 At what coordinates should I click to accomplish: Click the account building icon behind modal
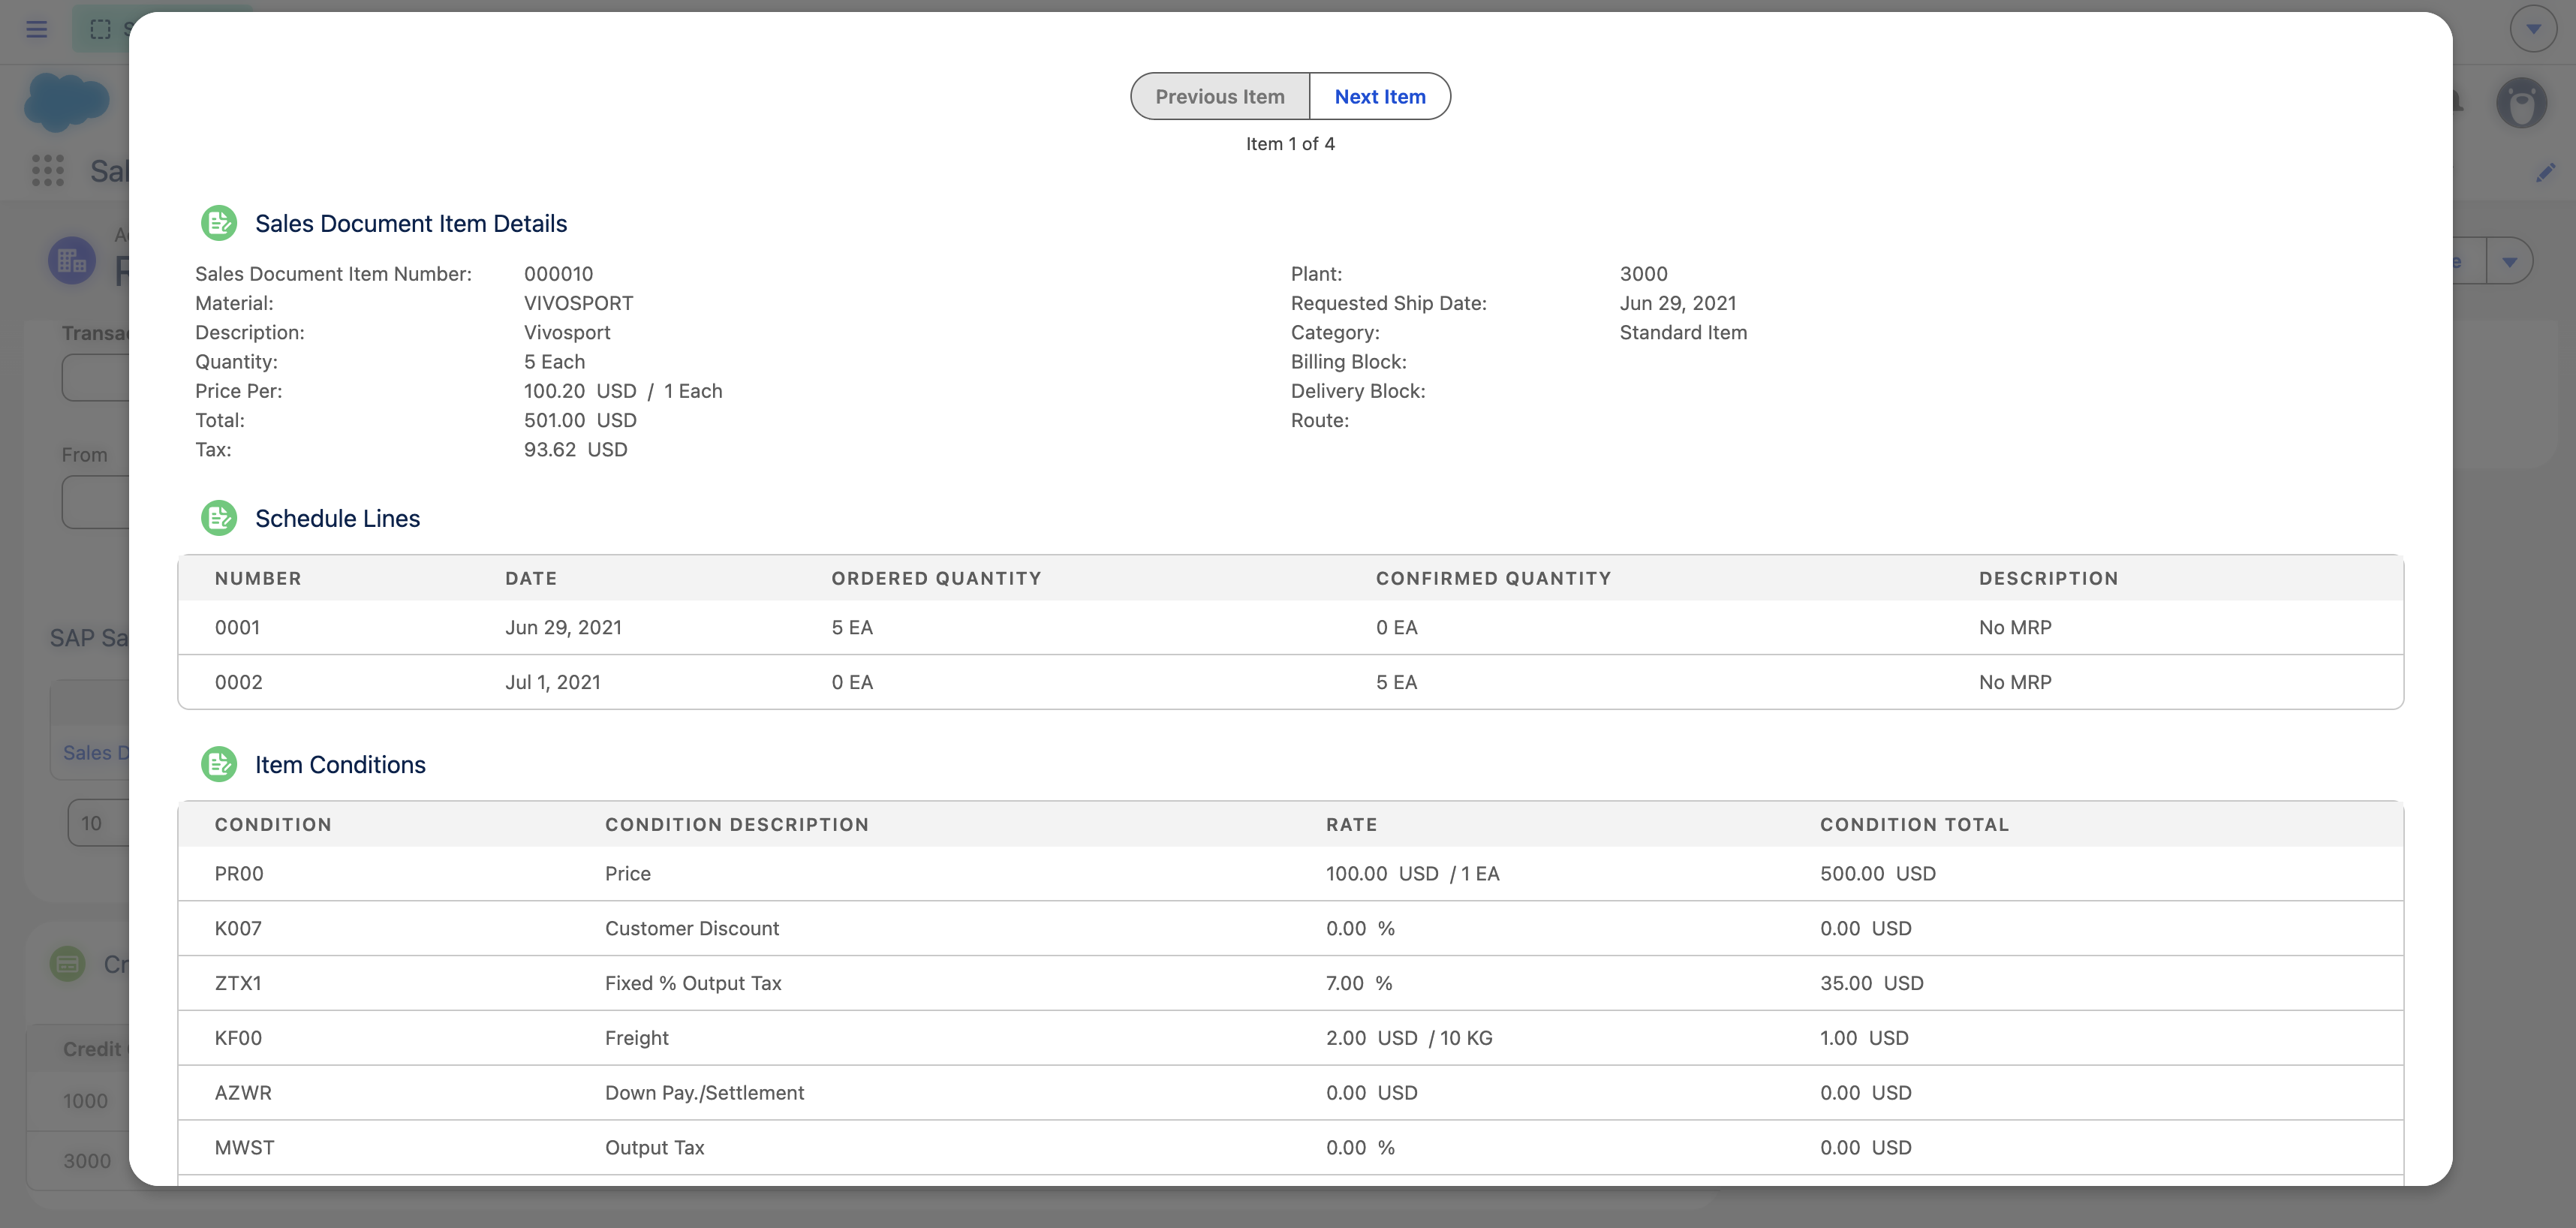tap(72, 261)
